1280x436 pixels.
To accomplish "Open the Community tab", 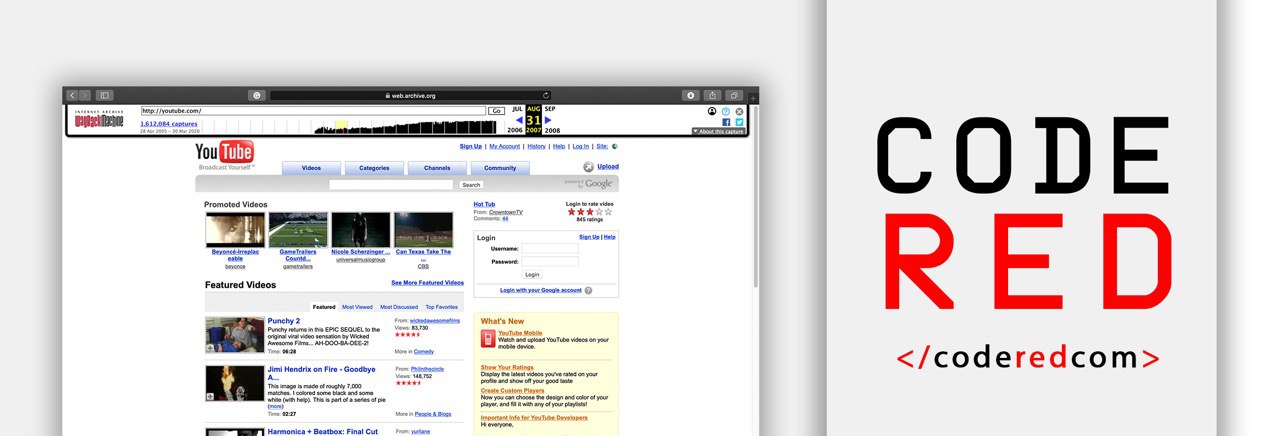I will (x=500, y=168).
